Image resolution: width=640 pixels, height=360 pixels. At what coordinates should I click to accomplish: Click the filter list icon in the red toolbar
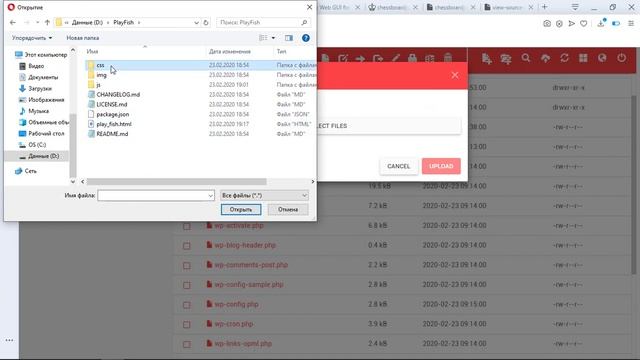[x=506, y=59]
